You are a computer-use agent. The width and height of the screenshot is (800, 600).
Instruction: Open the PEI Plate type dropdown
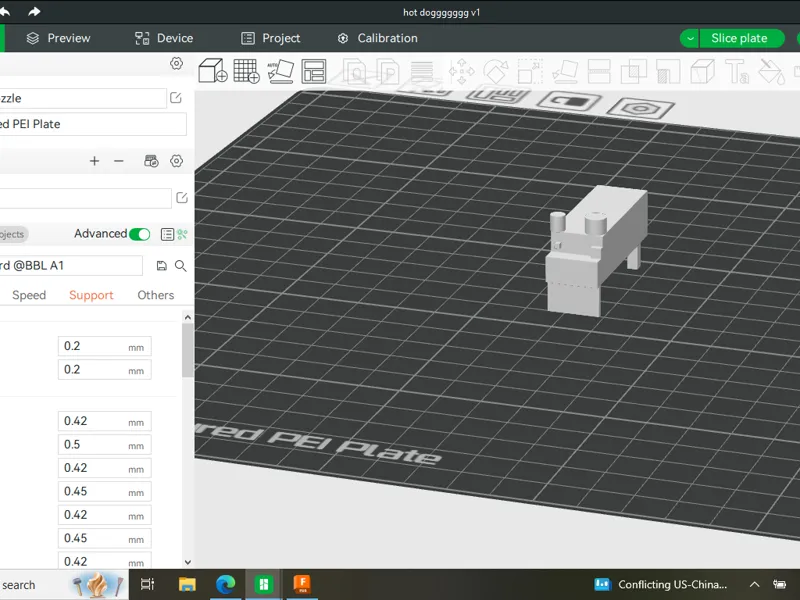point(93,124)
